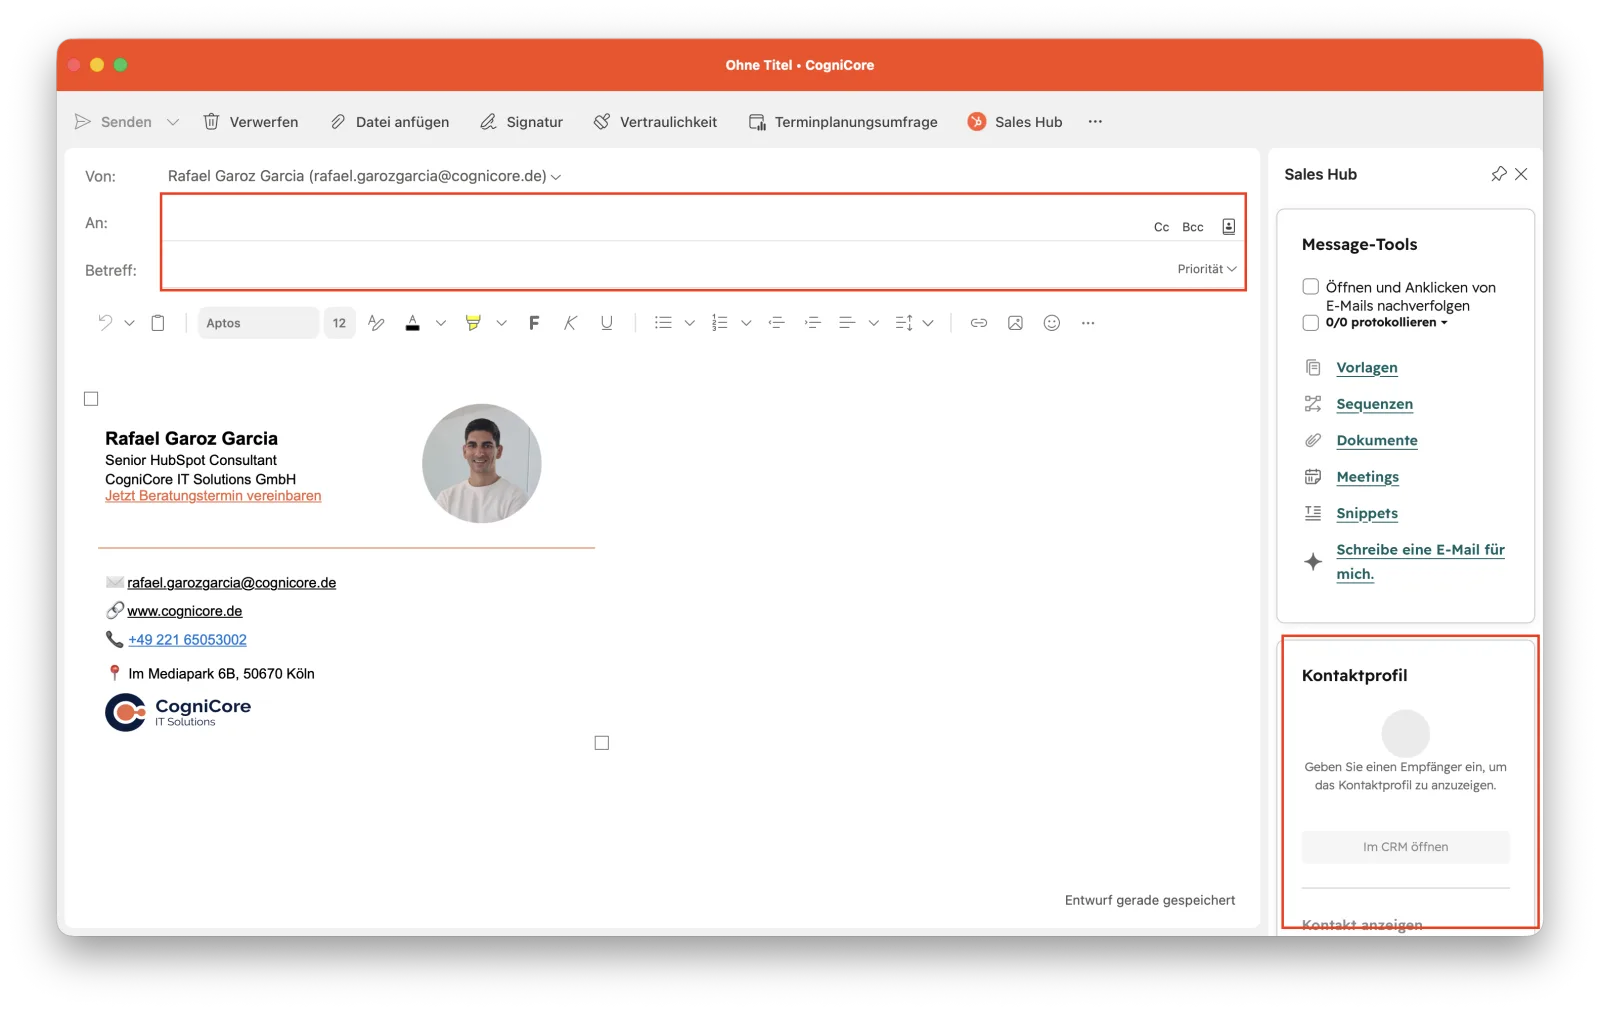The image size is (1600, 1011).
Task: Open the send options dropdown next to Senden
Action: click(173, 122)
